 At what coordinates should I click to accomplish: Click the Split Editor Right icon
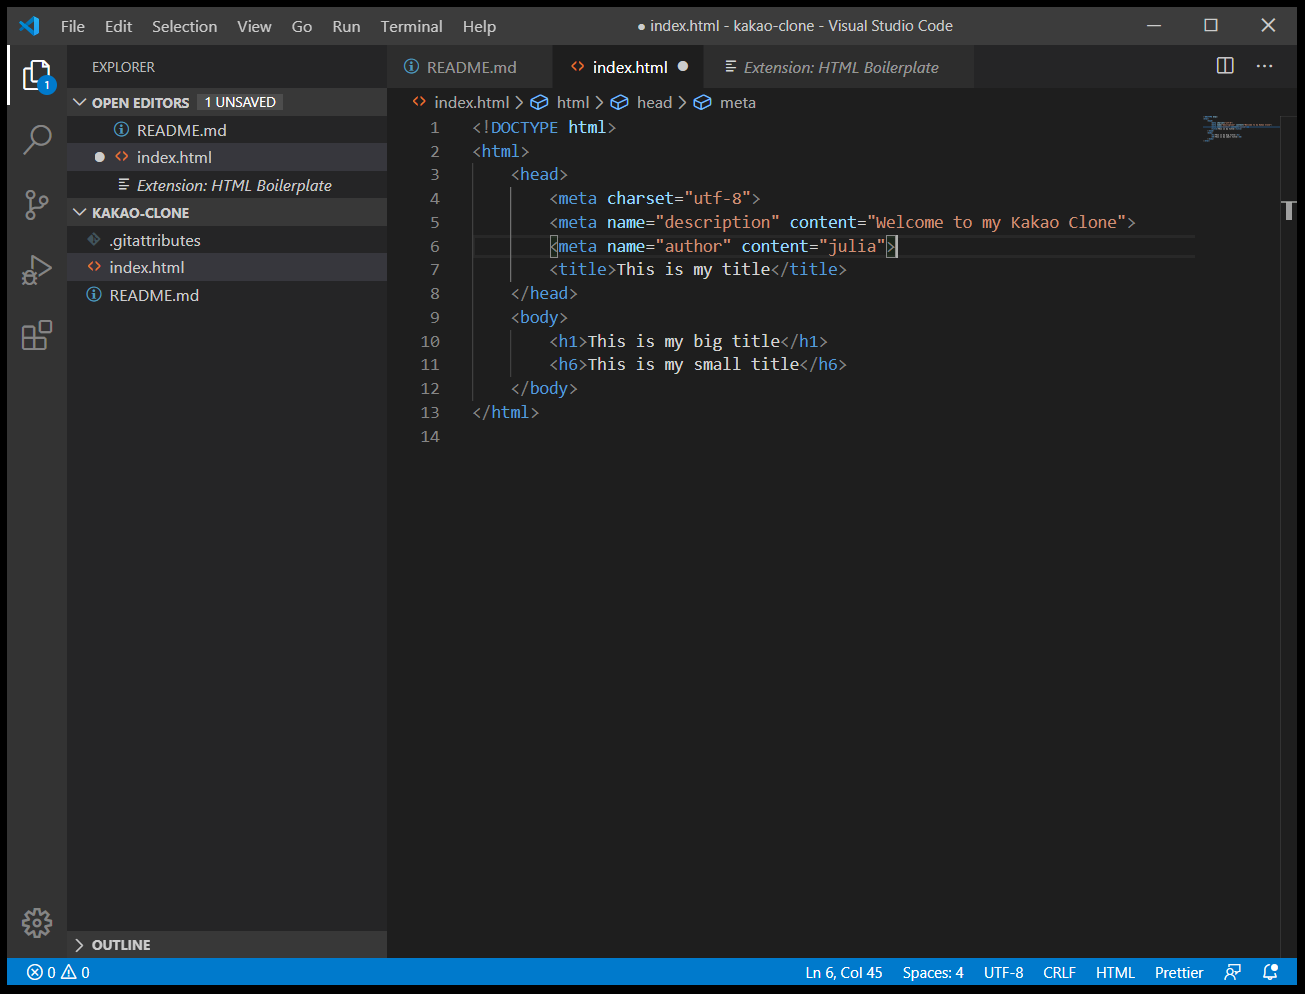tap(1225, 66)
